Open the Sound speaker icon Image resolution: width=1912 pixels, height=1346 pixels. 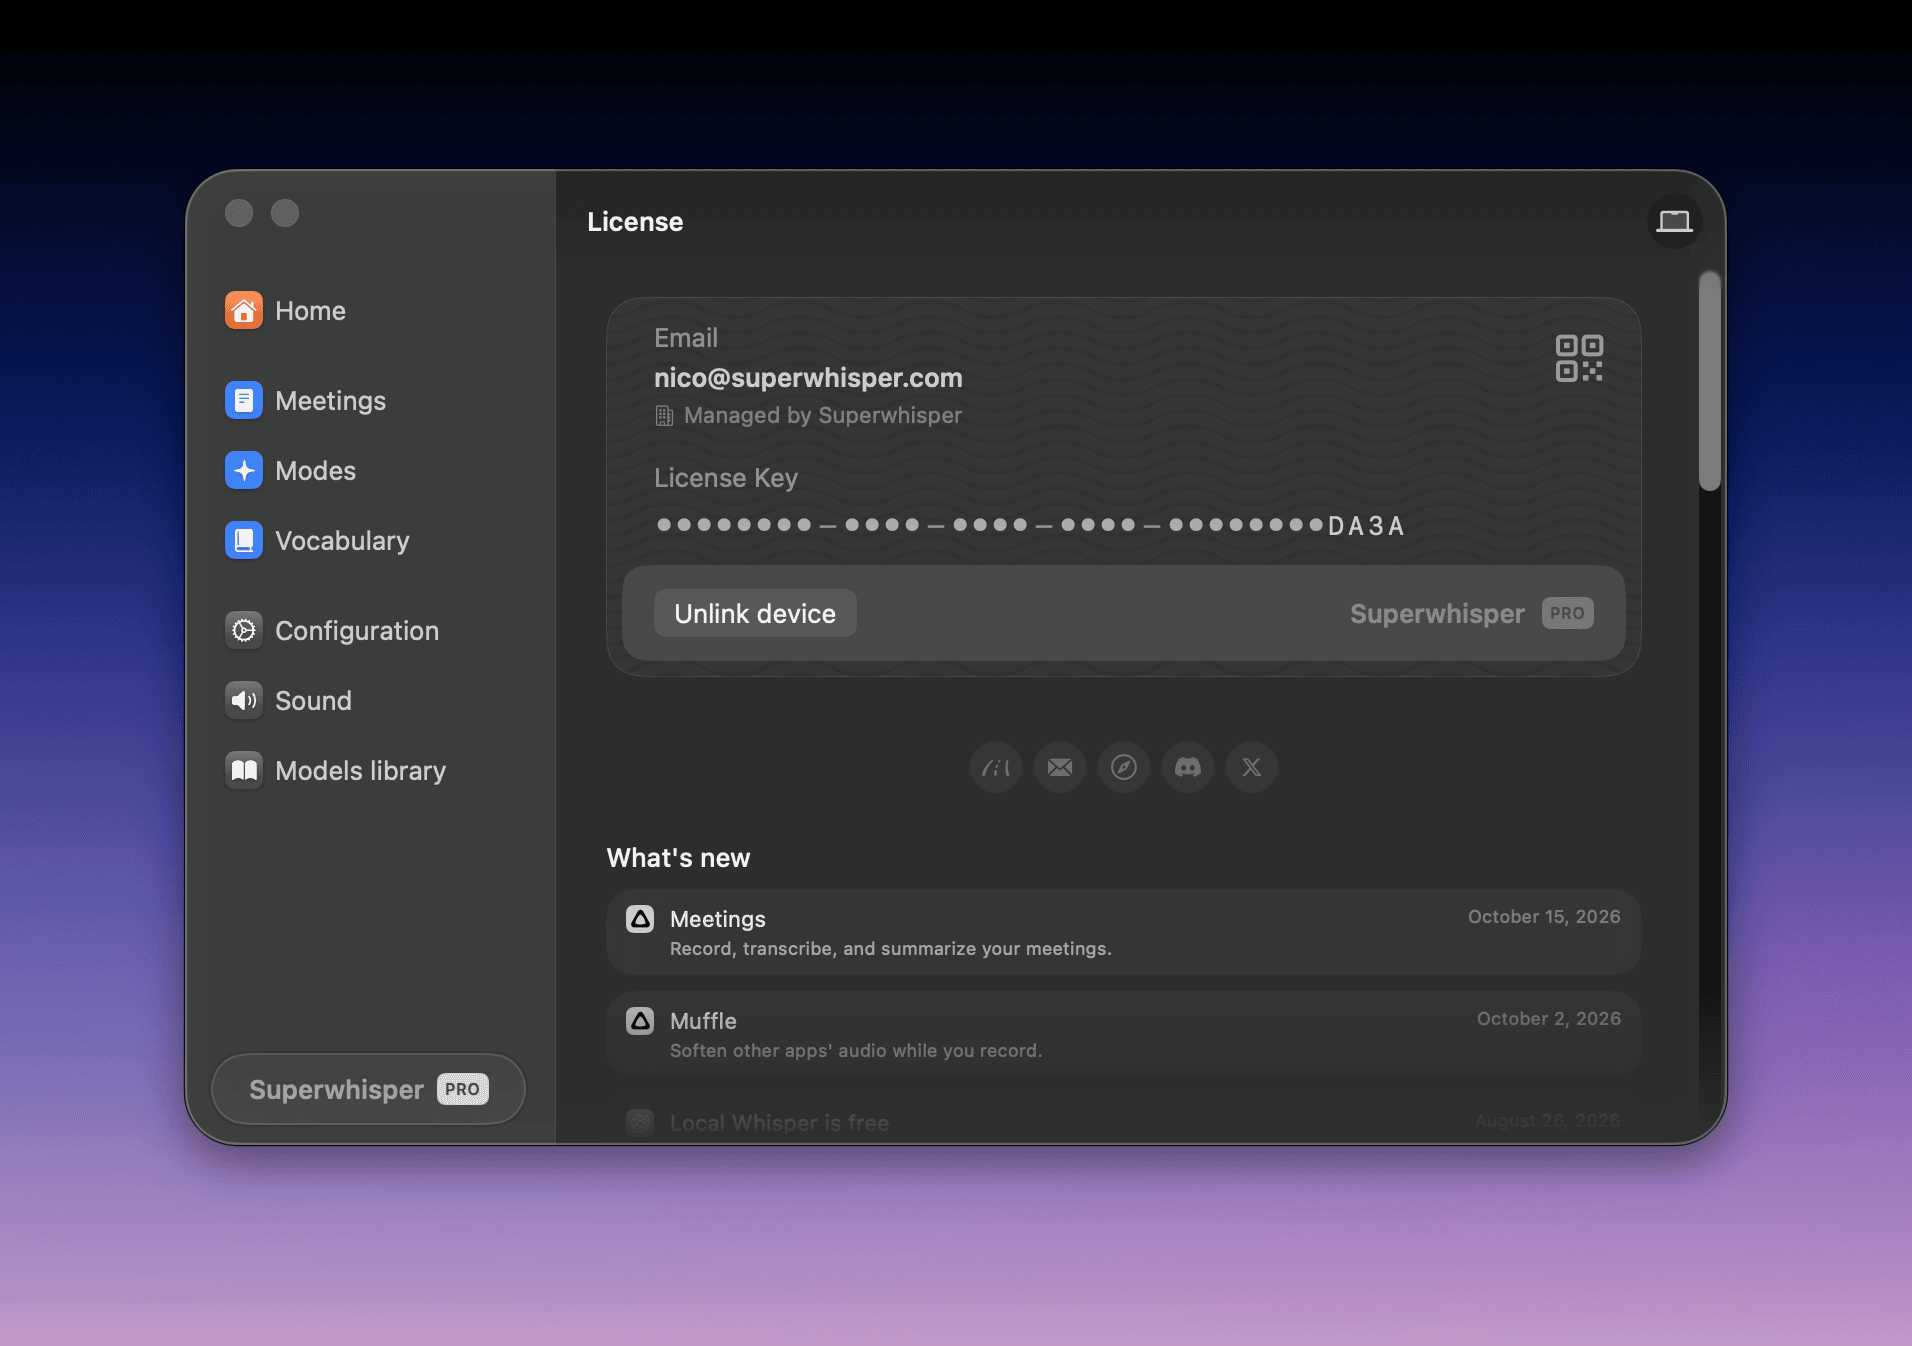[x=244, y=701]
